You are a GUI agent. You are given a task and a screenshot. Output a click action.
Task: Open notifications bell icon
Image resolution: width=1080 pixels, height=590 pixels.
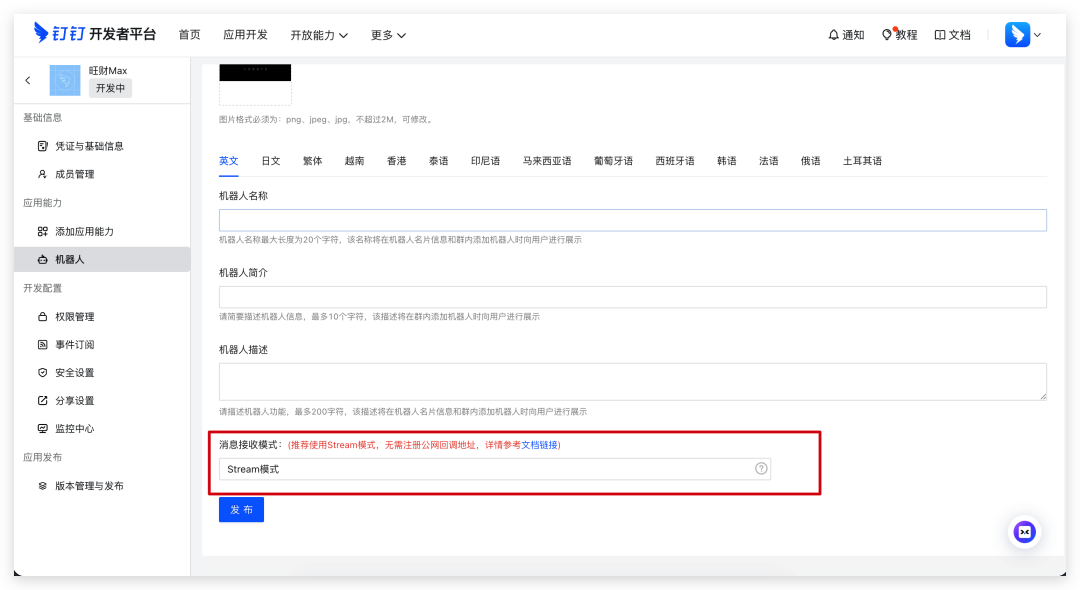(834, 35)
